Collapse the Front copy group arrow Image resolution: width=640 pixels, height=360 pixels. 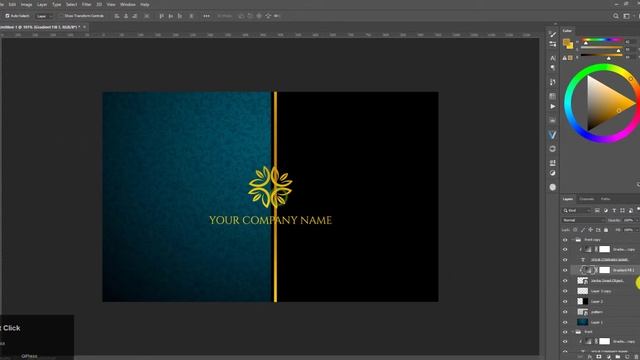point(572,240)
